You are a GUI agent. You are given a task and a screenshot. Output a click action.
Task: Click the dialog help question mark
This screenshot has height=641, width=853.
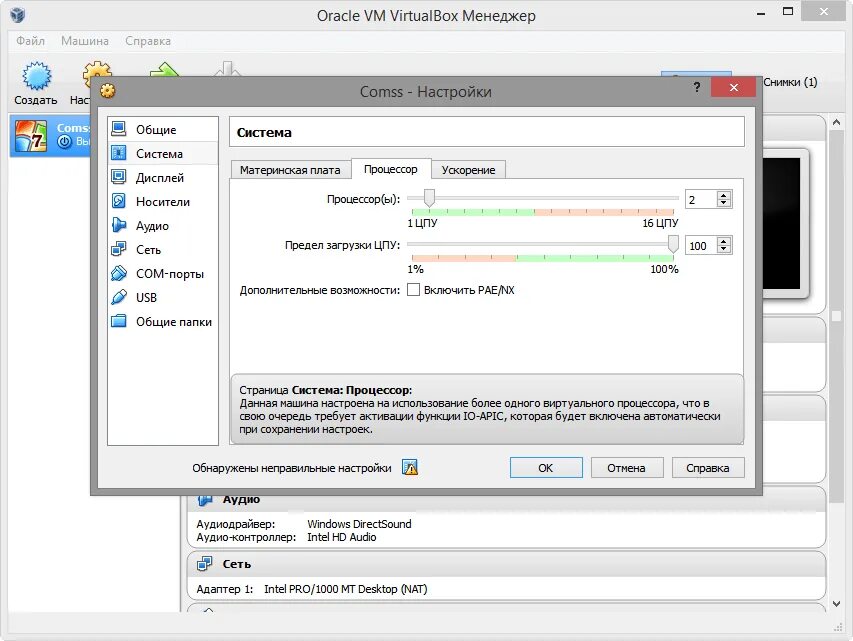(697, 88)
